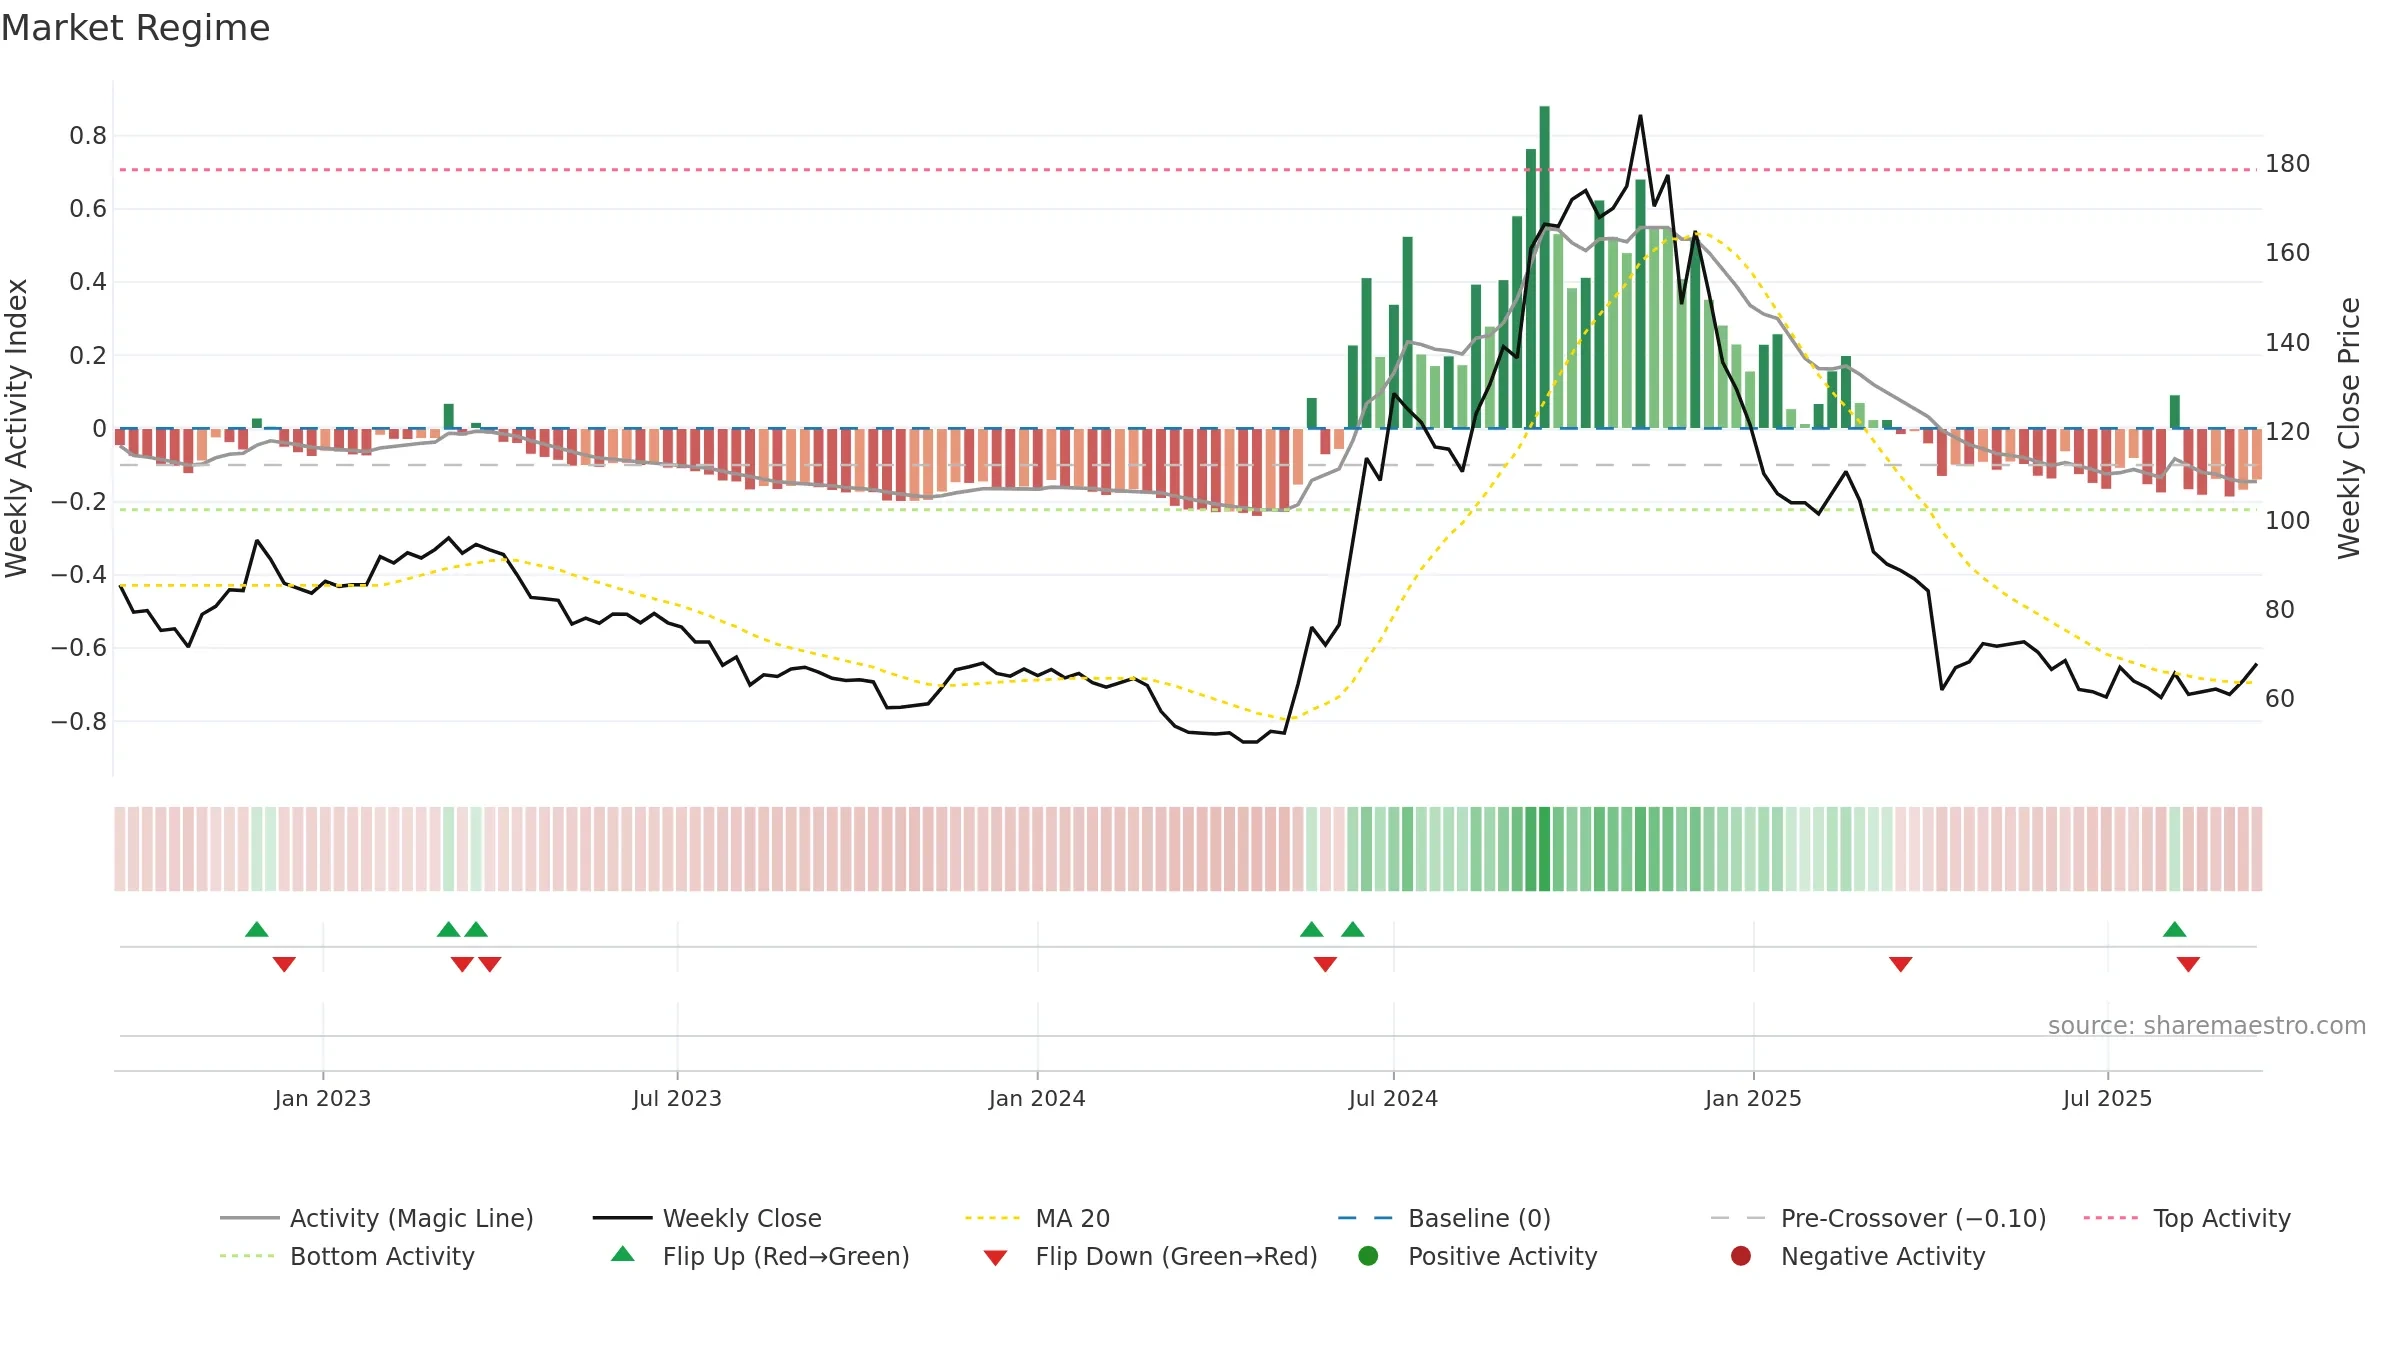Click the Jan 2023 x-axis label
This screenshot has width=2400, height=1350.
coord(323,1098)
